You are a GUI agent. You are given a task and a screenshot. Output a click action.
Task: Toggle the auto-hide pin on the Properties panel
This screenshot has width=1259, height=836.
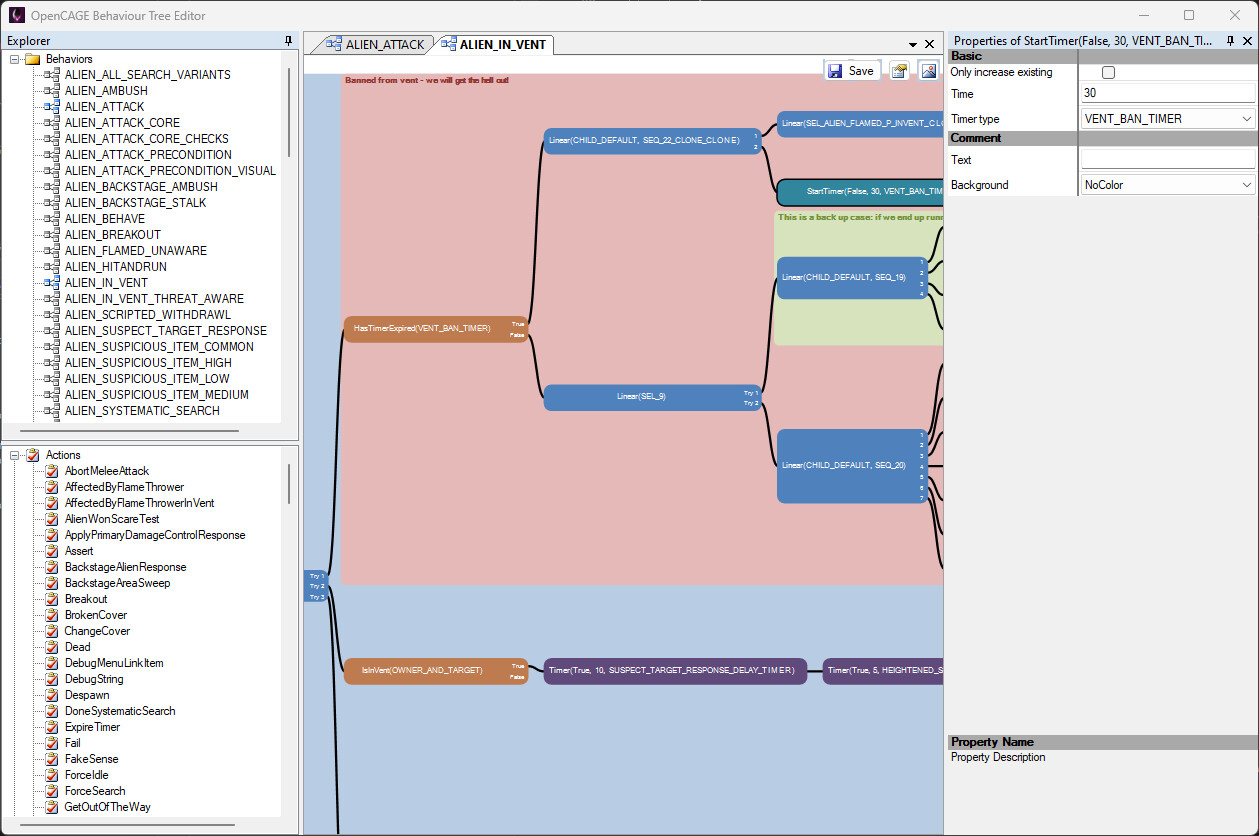[1230, 41]
